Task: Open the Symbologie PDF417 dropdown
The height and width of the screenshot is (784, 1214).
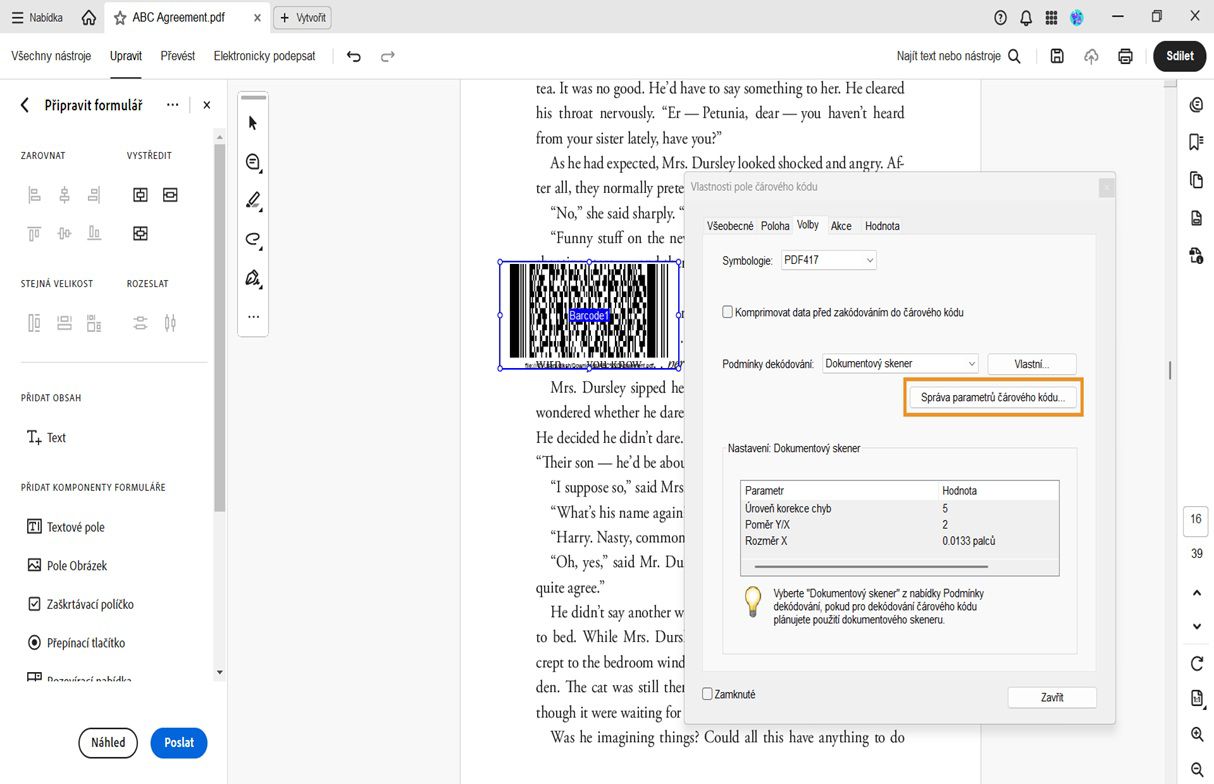Action: click(828, 261)
